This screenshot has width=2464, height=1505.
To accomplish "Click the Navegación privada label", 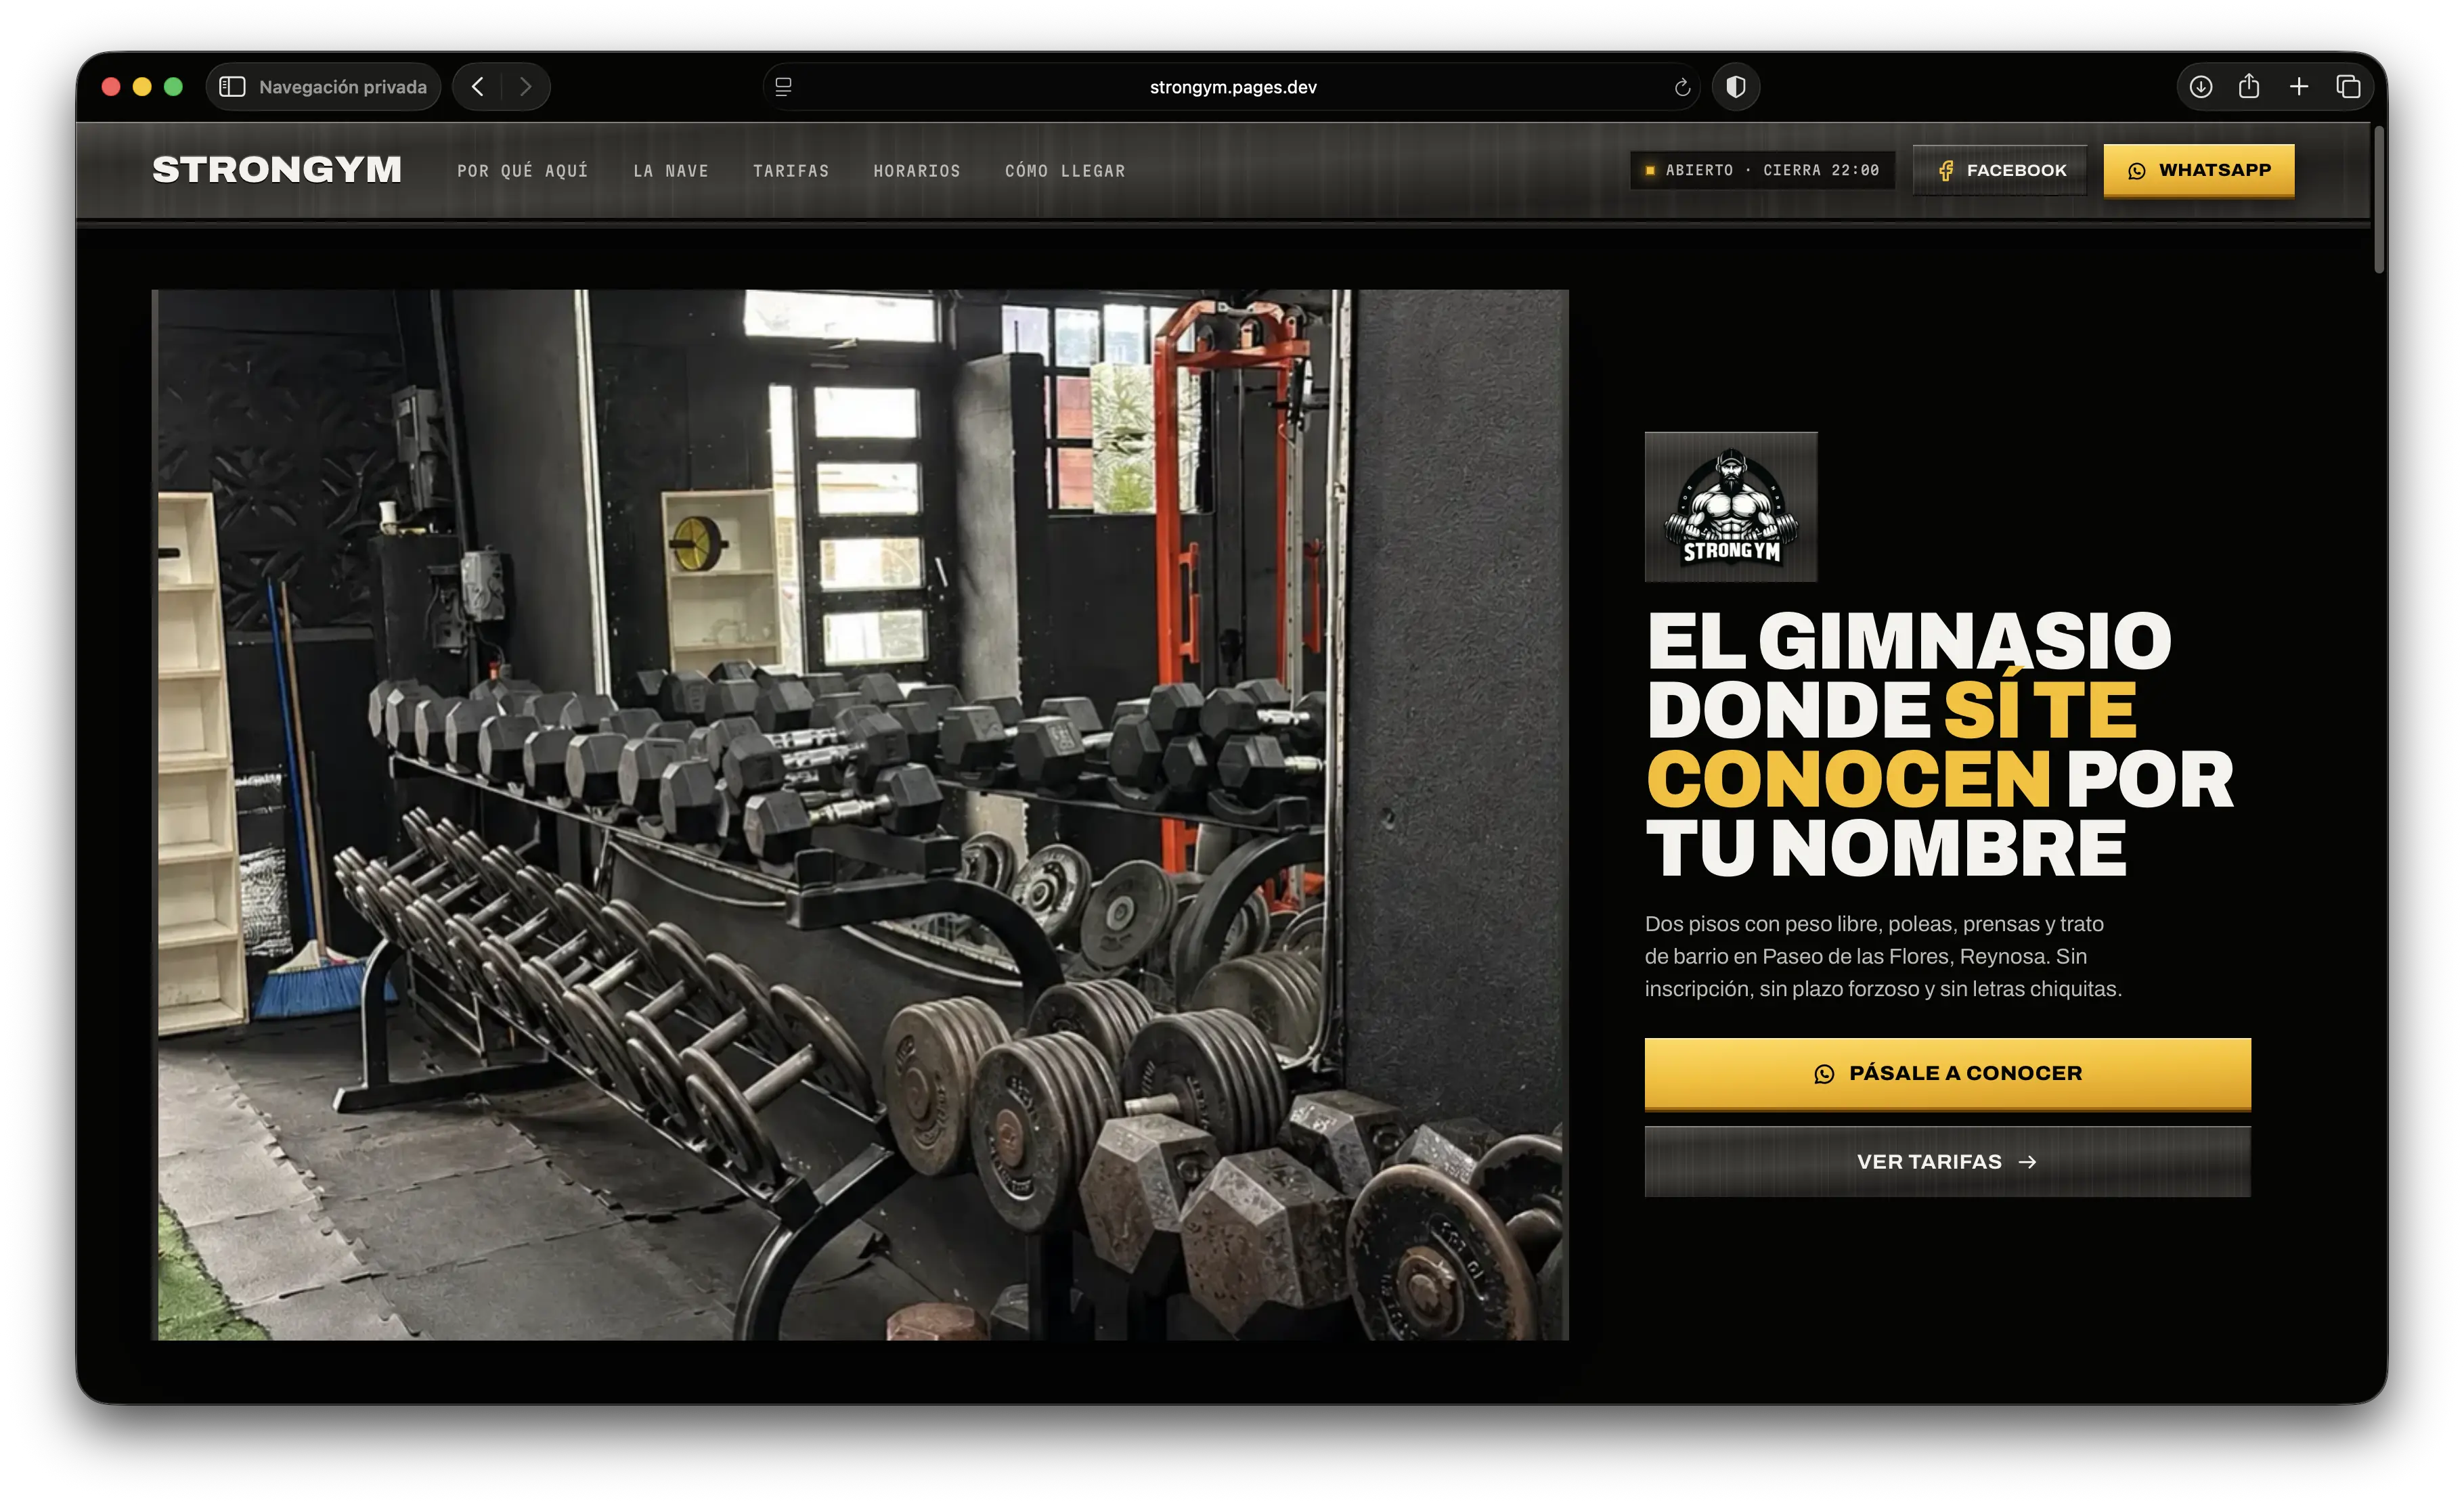I will pyautogui.click(x=343, y=87).
